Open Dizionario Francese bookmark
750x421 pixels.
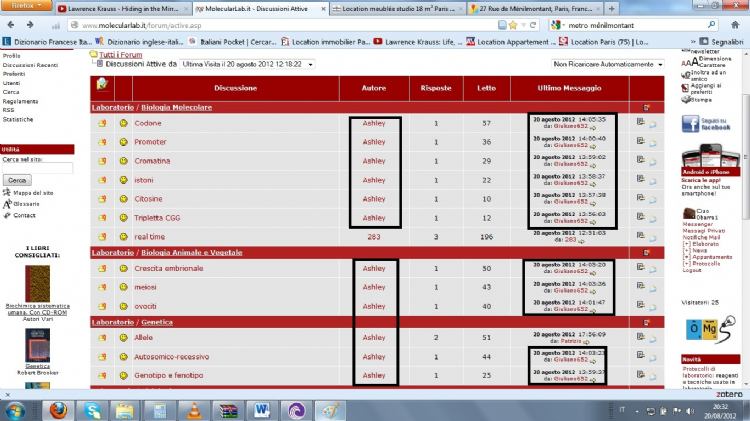(47, 42)
